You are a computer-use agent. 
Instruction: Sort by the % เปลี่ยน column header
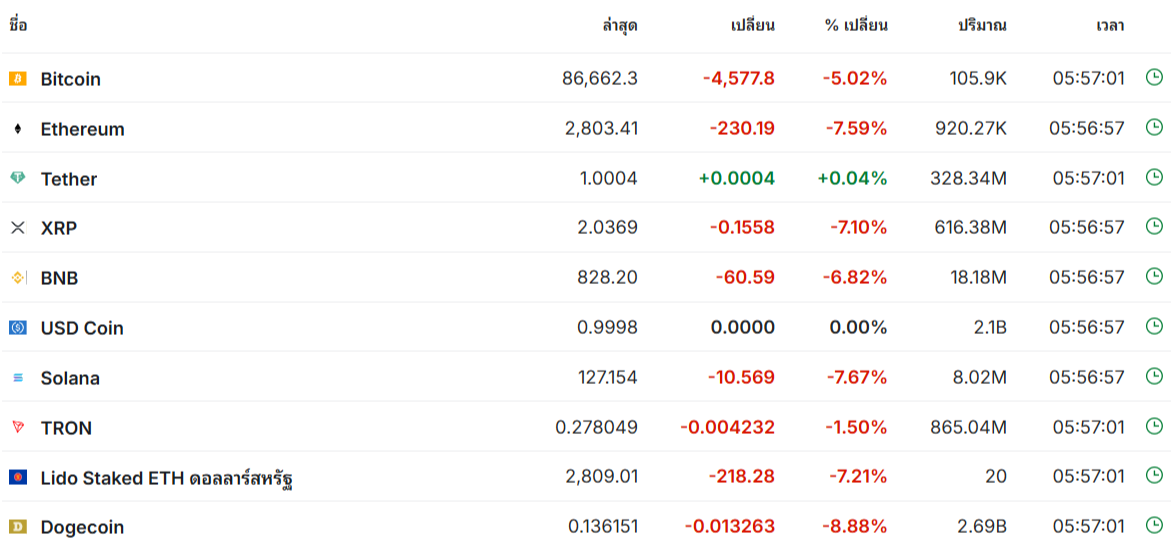pos(856,26)
